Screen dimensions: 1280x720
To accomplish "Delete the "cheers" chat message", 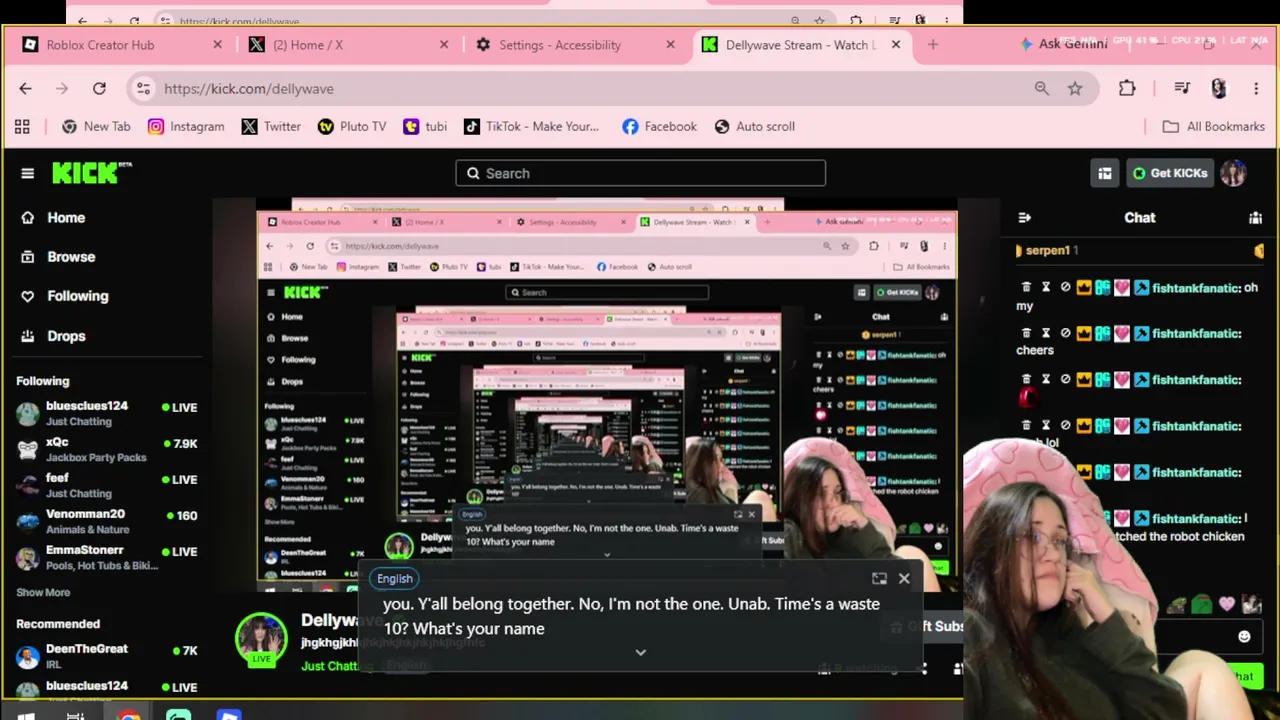I will click(1026, 333).
